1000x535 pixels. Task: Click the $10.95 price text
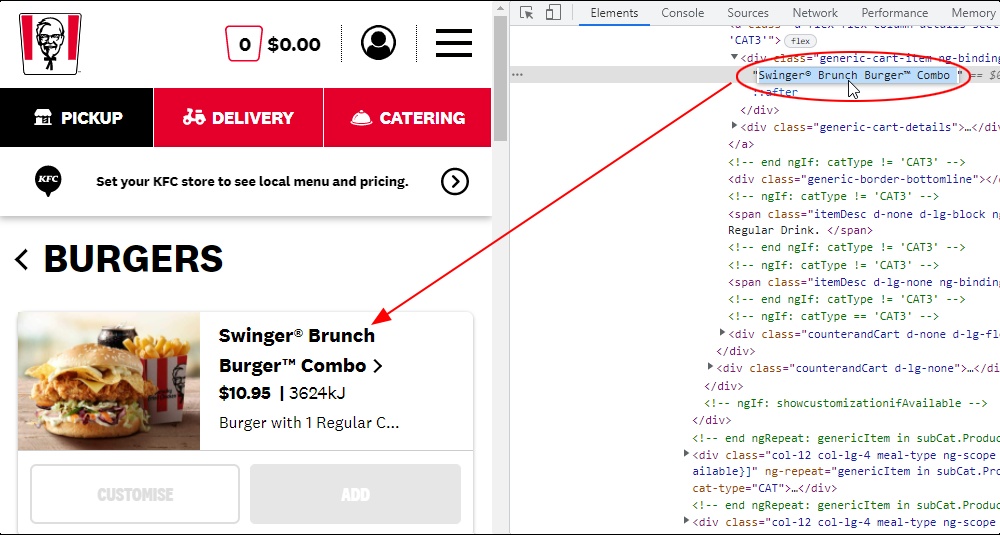coord(245,393)
